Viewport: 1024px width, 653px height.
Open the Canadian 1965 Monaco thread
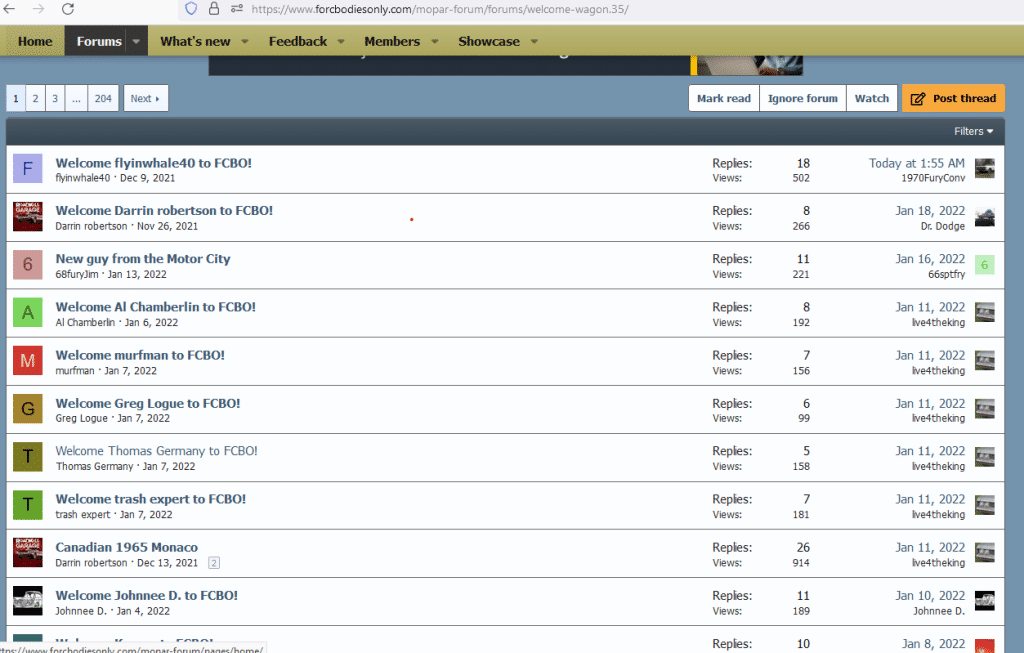126,547
